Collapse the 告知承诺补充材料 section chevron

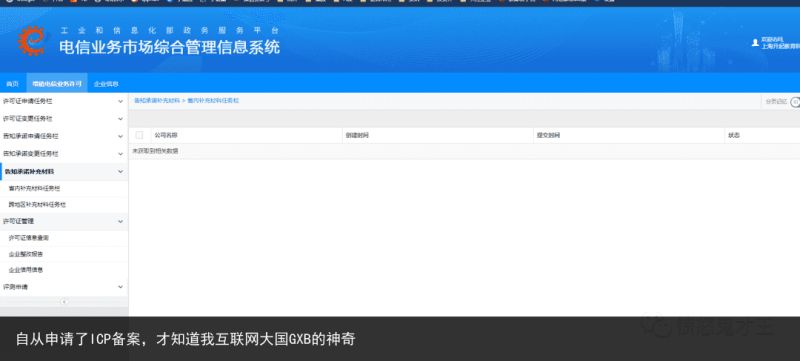tap(120, 172)
